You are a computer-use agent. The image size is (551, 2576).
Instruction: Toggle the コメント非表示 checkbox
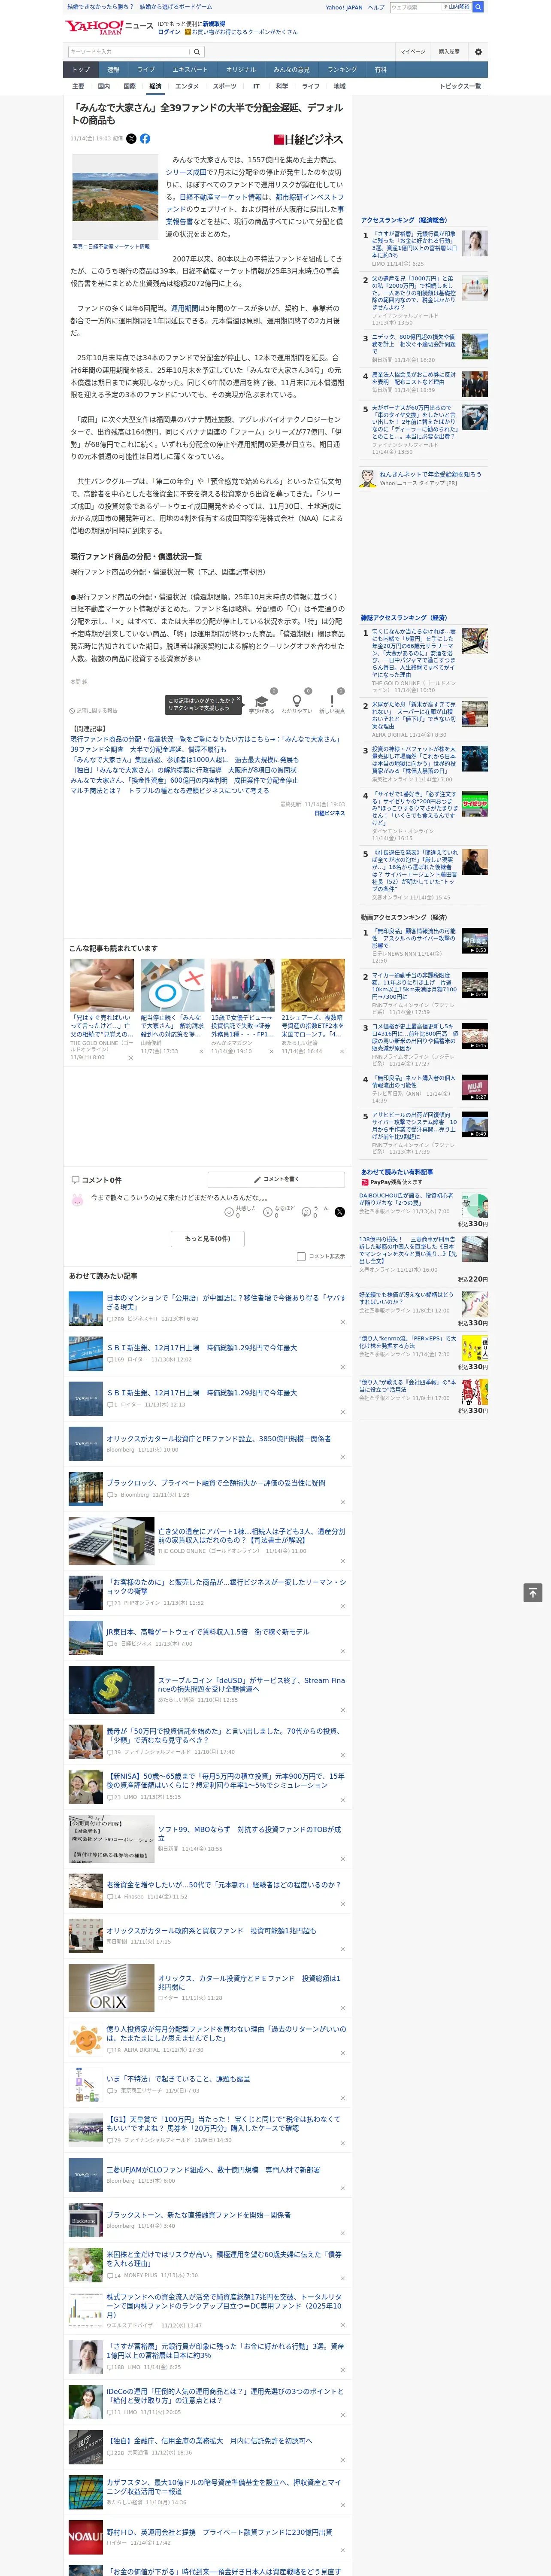301,1257
